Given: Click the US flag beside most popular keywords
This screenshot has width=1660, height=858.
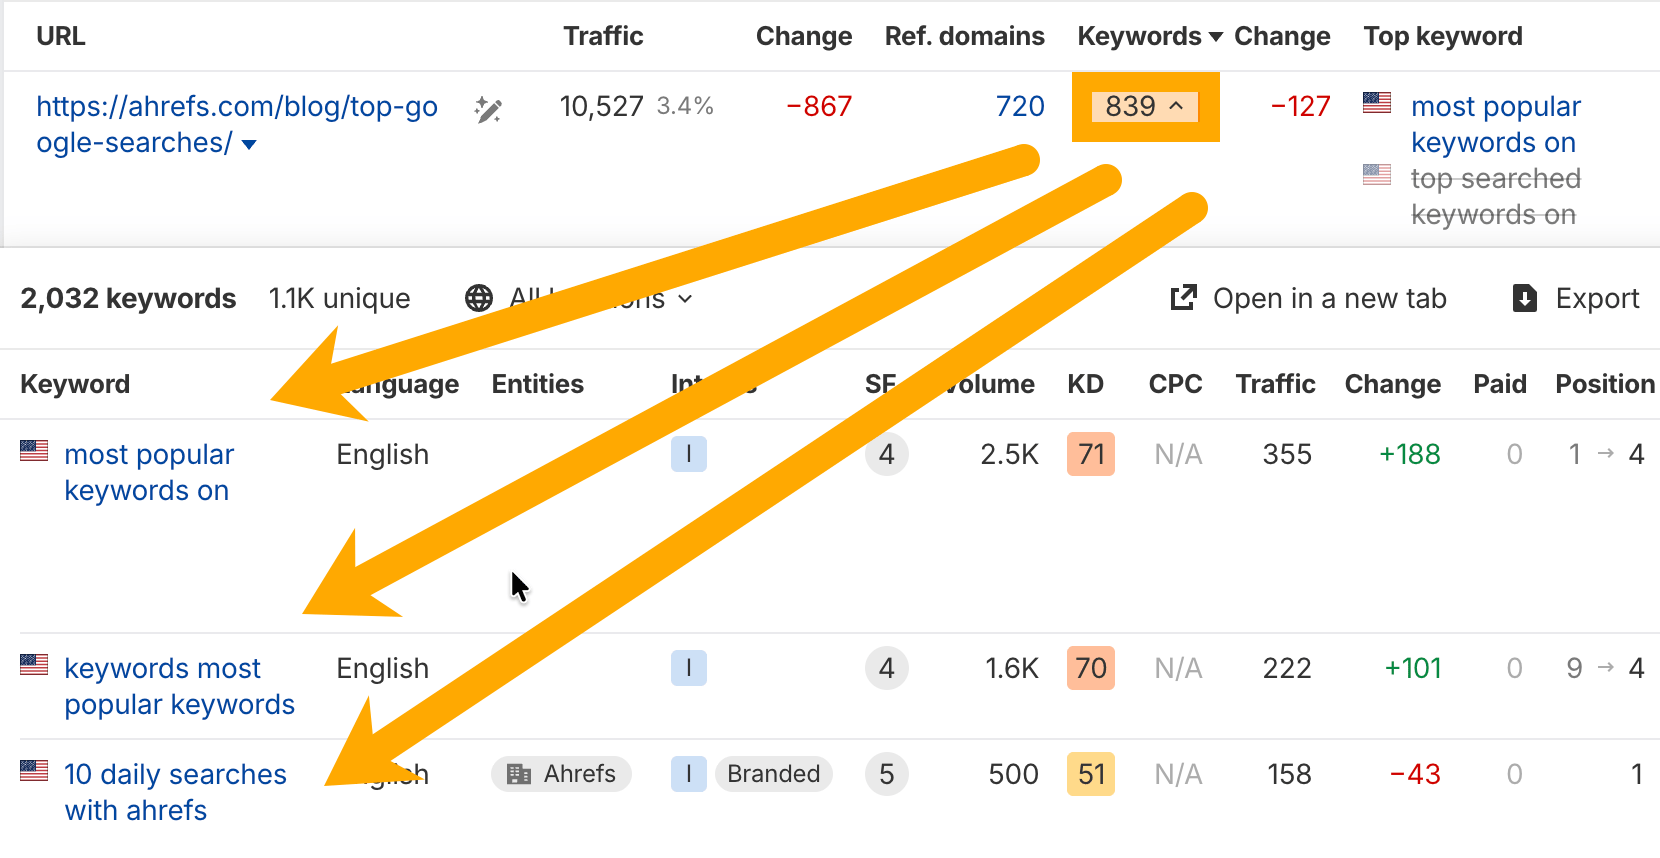Looking at the screenshot, I should click(34, 451).
